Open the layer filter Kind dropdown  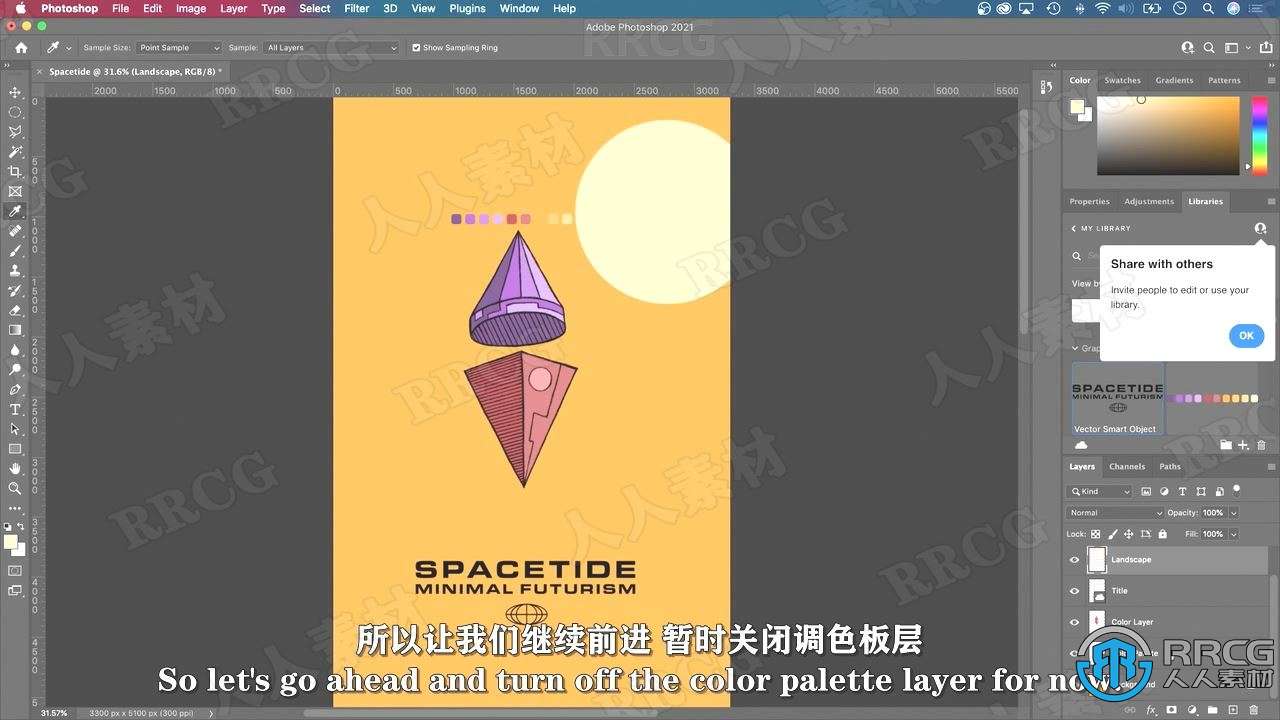coord(1099,491)
